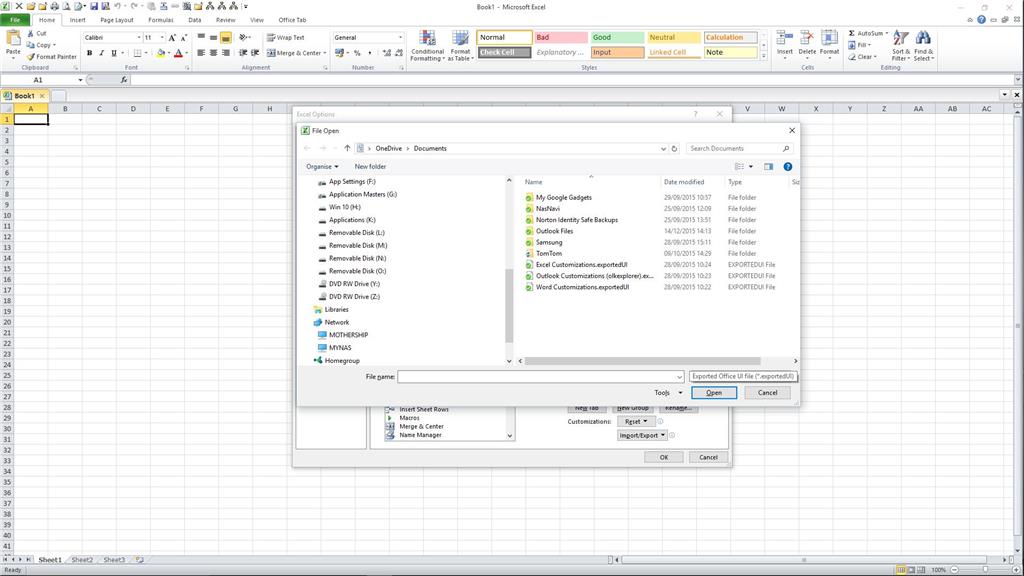Click Cancel in File Open dialog
This screenshot has height=576, width=1024.
click(767, 392)
